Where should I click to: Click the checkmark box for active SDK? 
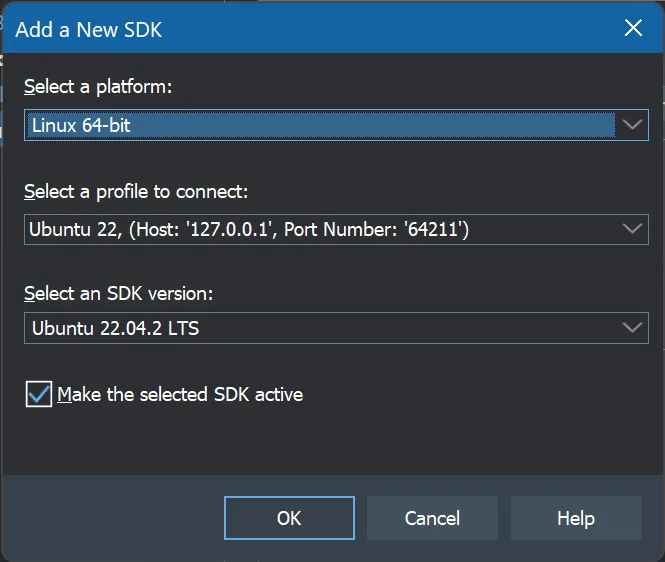(x=39, y=395)
